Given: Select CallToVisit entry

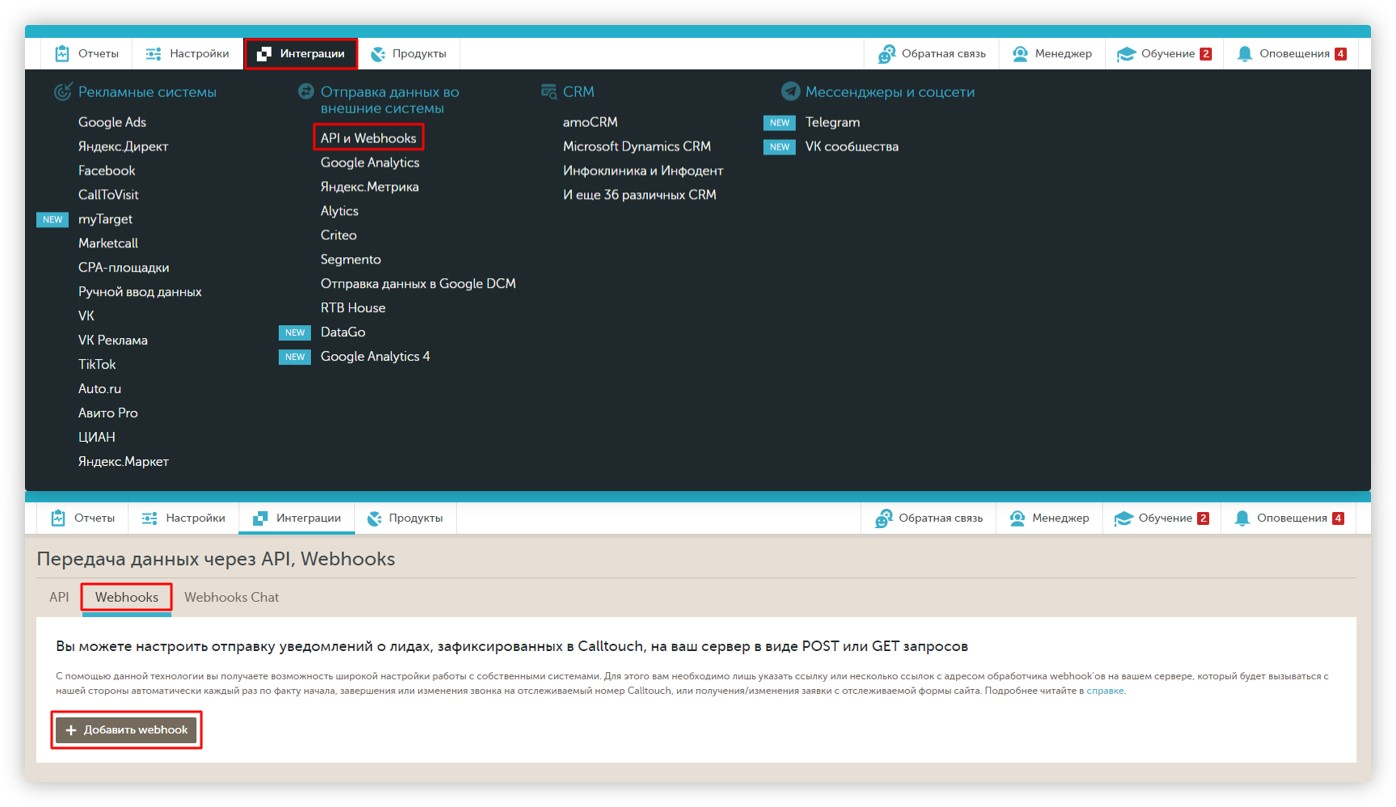Looking at the screenshot, I should click(108, 195).
